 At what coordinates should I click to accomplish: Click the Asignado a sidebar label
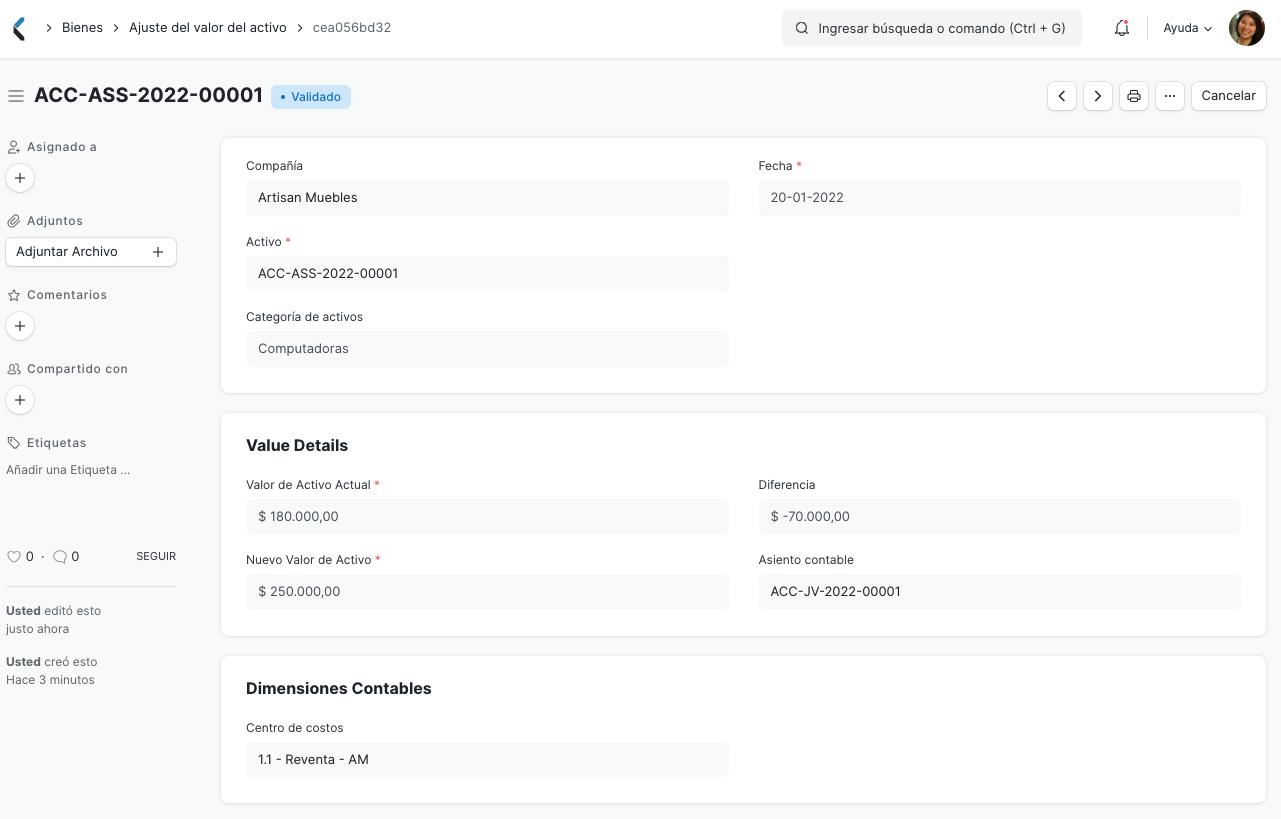tap(61, 147)
